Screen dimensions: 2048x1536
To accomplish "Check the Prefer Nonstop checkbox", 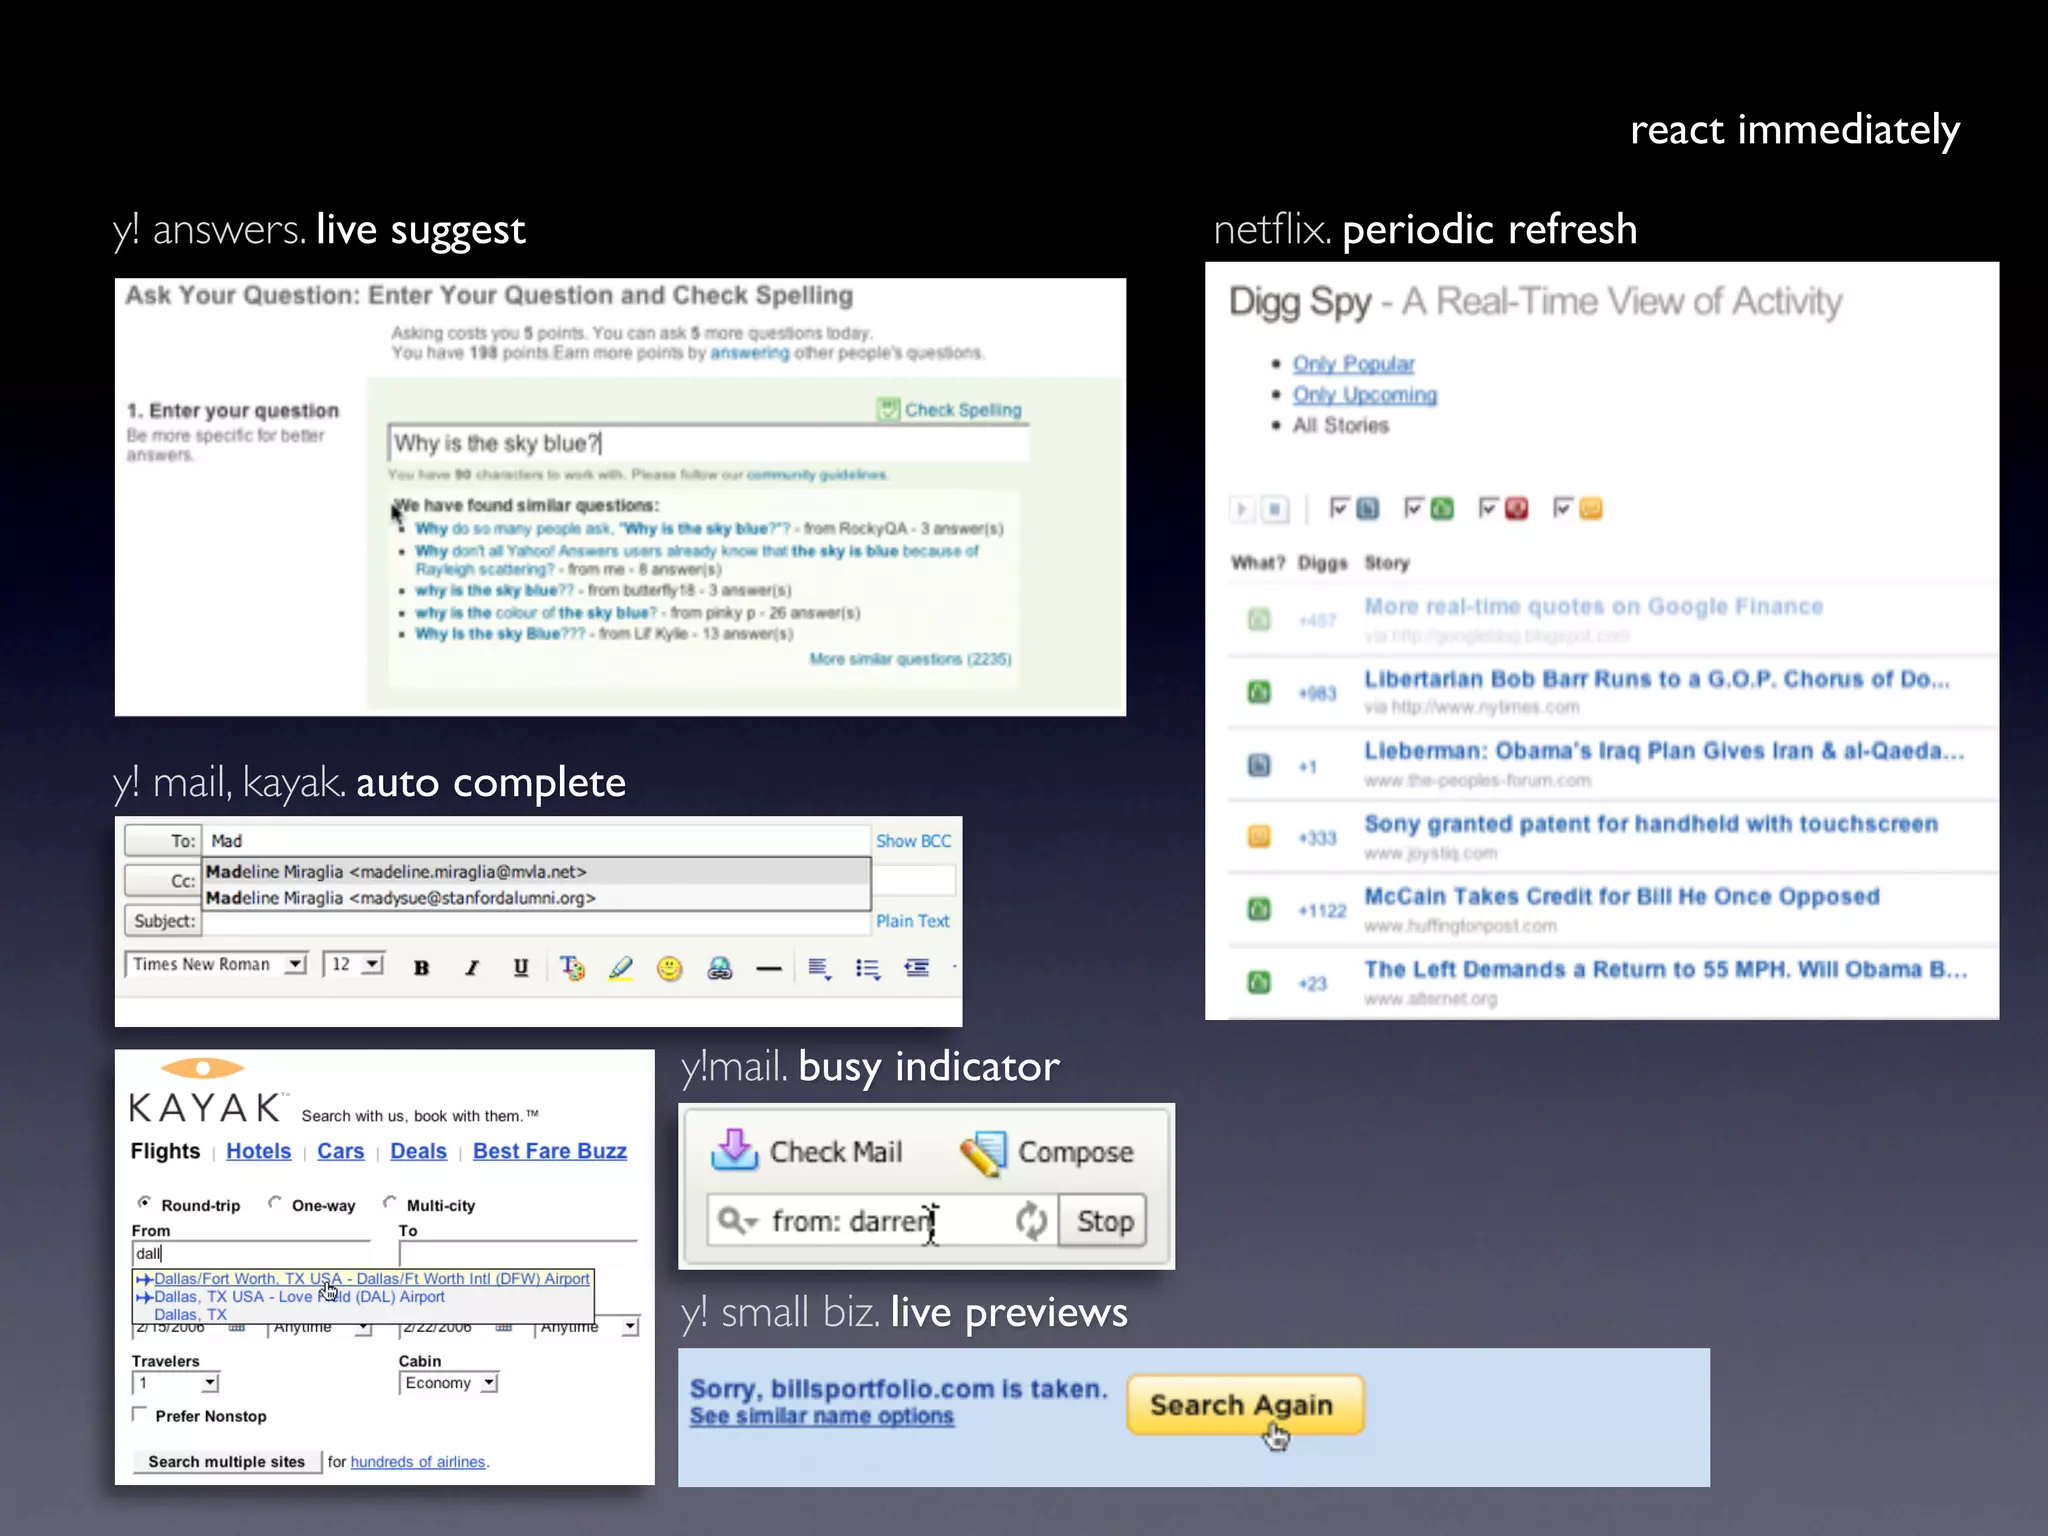I will (140, 1414).
